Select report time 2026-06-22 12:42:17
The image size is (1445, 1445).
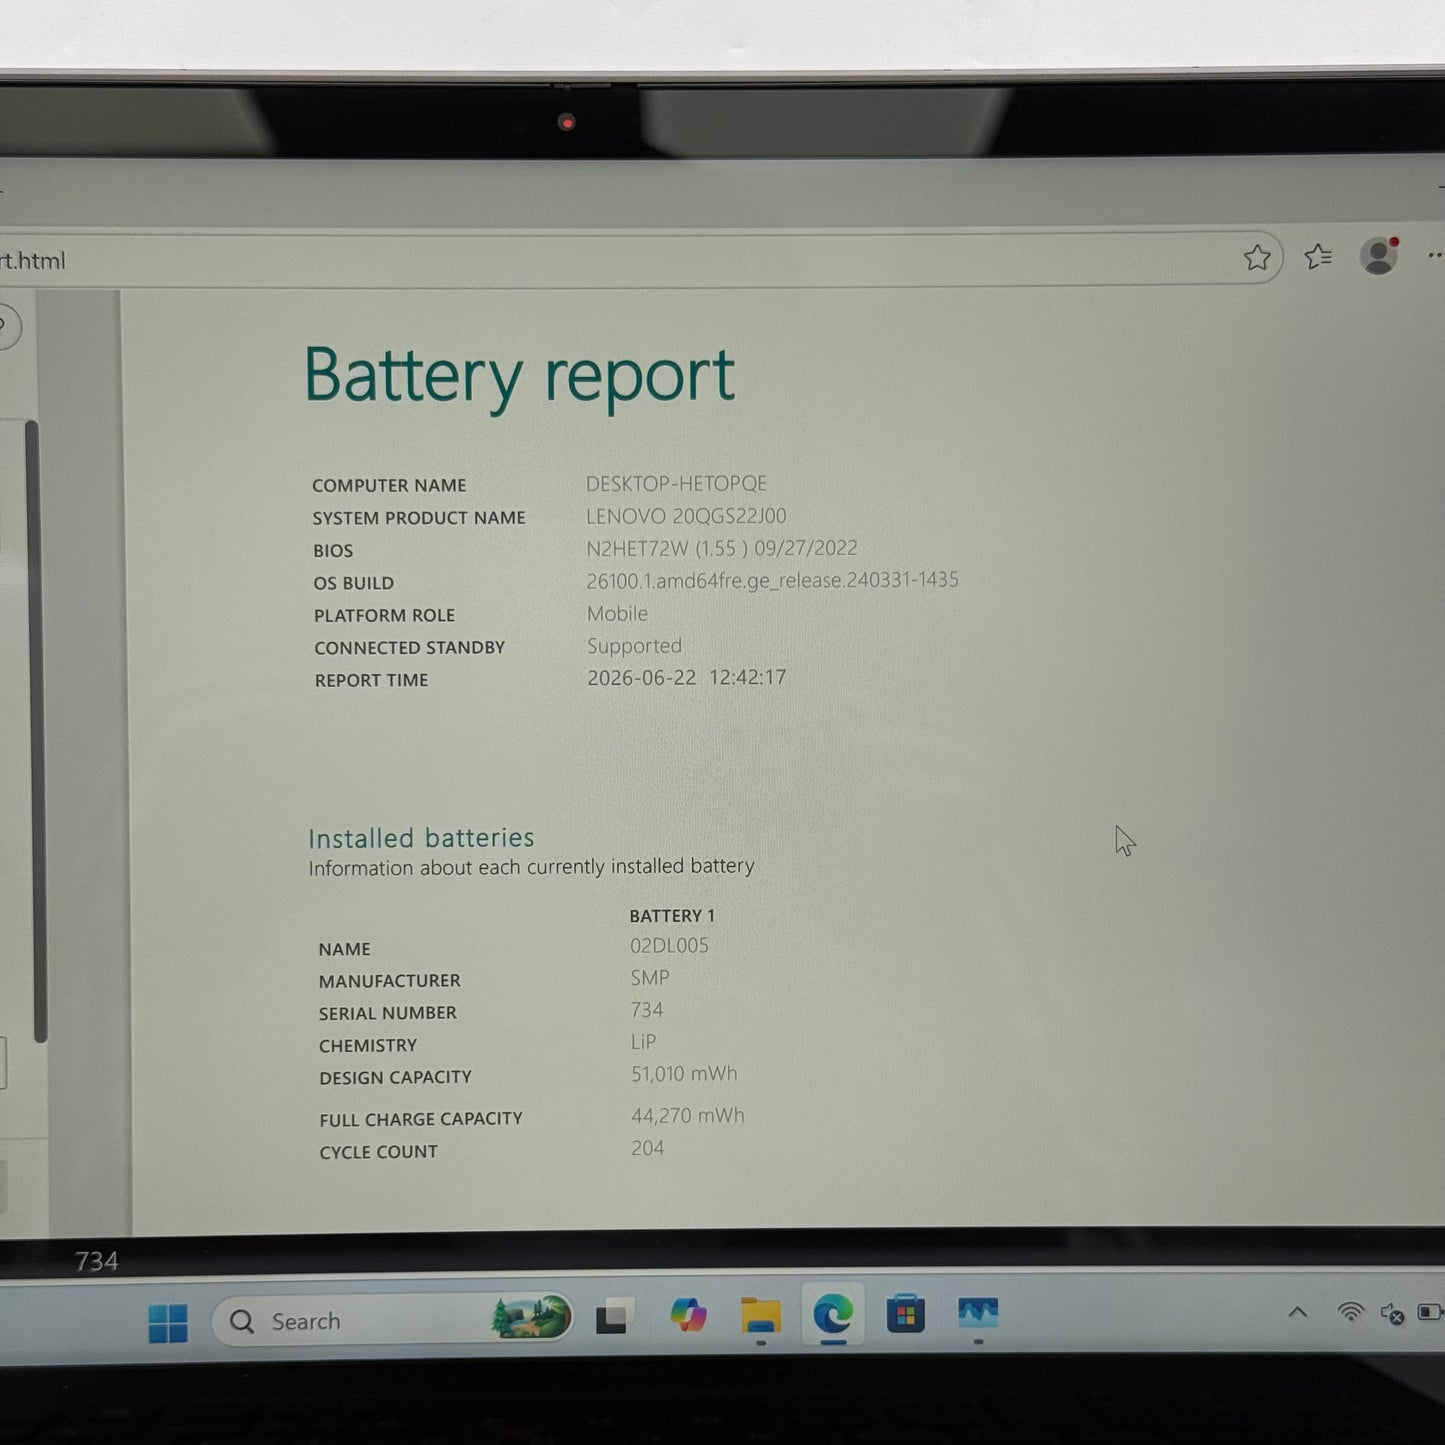click(x=686, y=678)
